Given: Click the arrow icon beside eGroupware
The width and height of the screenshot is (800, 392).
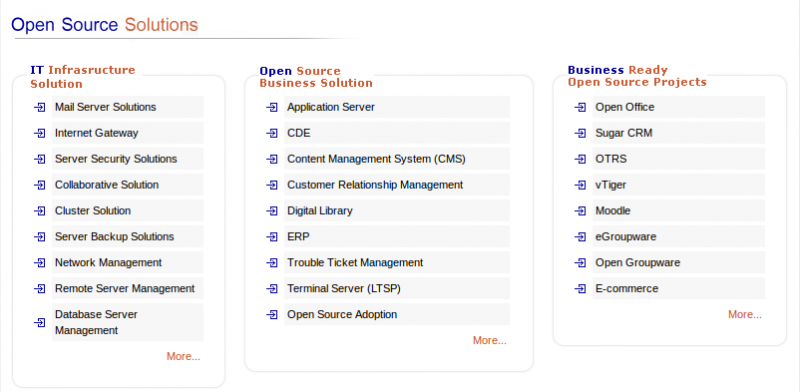Looking at the screenshot, I should click(580, 237).
